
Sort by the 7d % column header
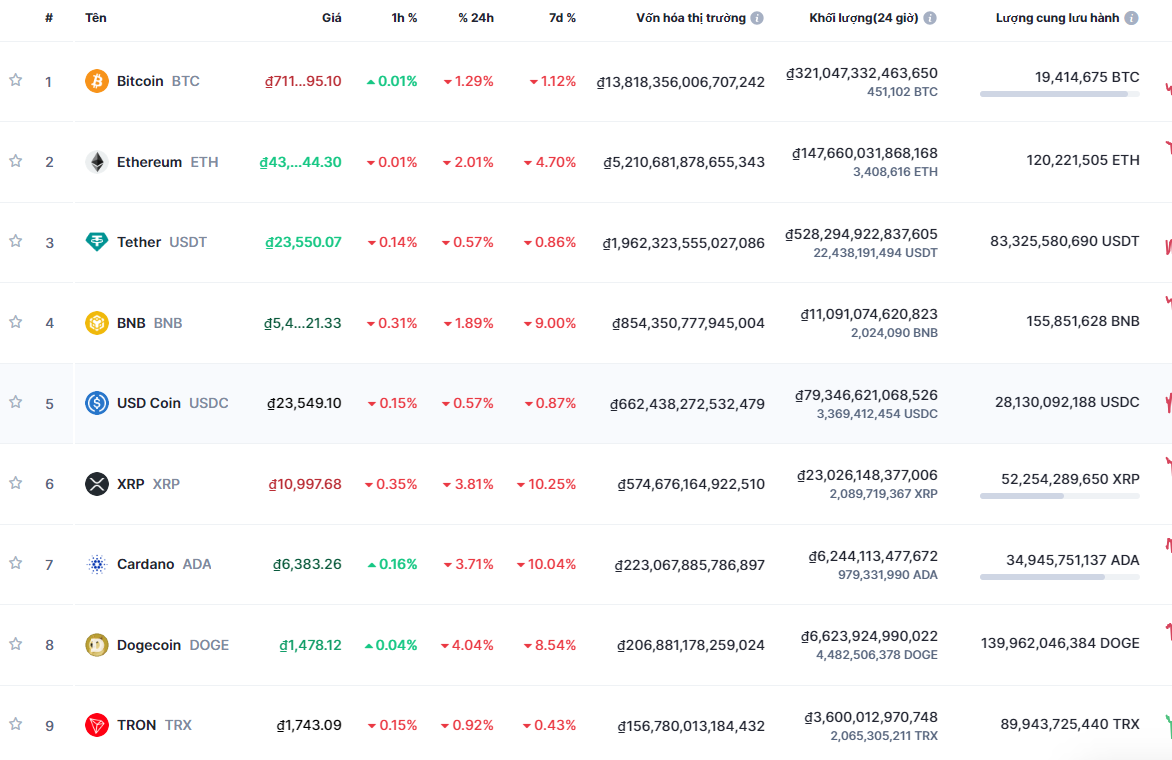coord(562,17)
